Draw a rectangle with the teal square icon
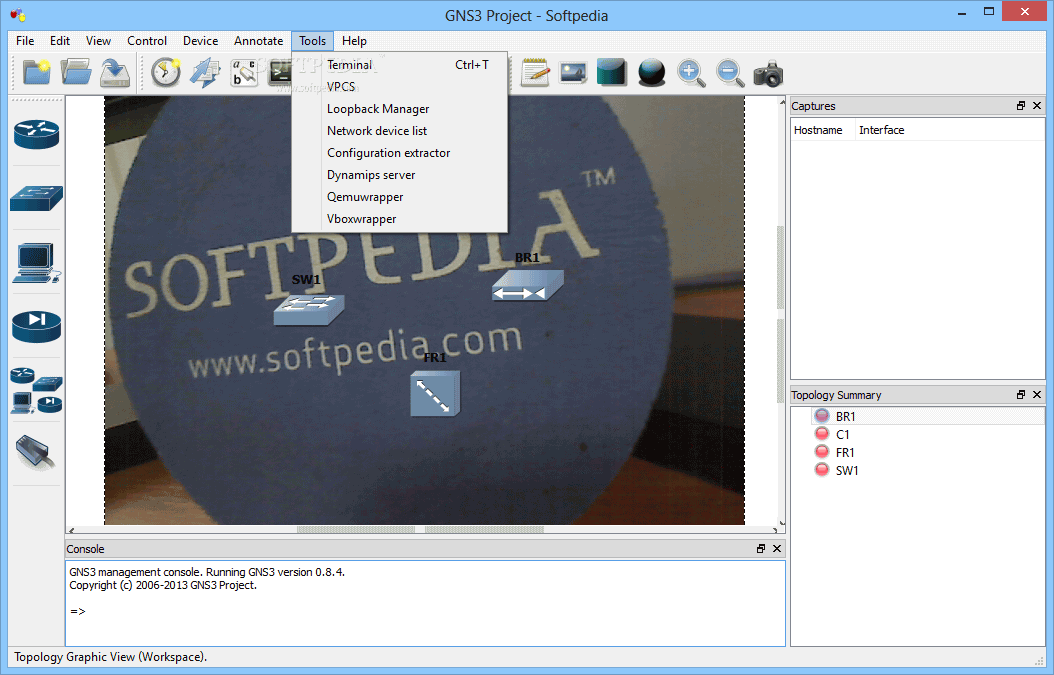The image size is (1054, 675). click(x=612, y=73)
